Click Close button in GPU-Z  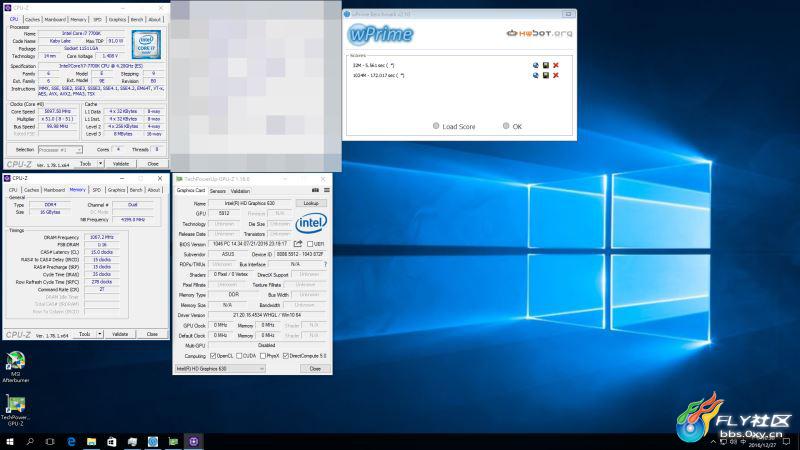point(315,368)
